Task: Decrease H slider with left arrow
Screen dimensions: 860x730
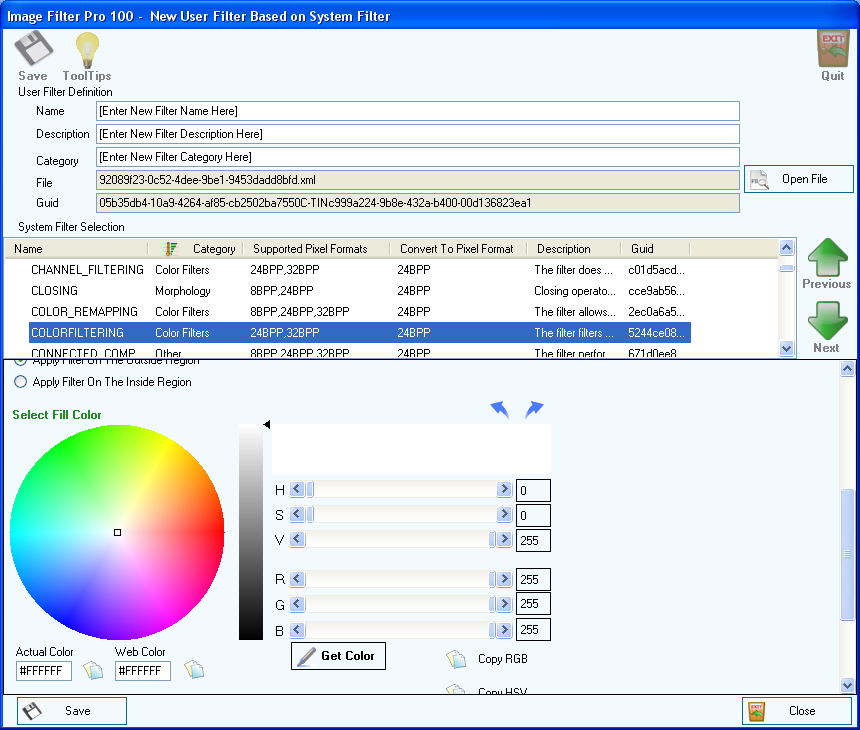Action: pyautogui.click(x=297, y=489)
